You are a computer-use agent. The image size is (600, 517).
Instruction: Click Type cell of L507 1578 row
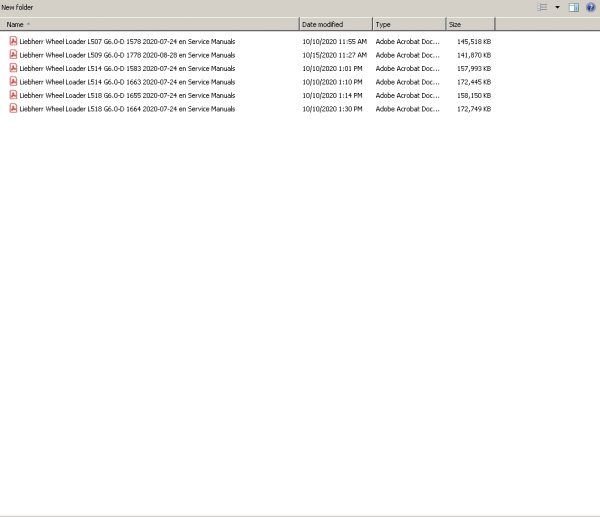[408, 42]
